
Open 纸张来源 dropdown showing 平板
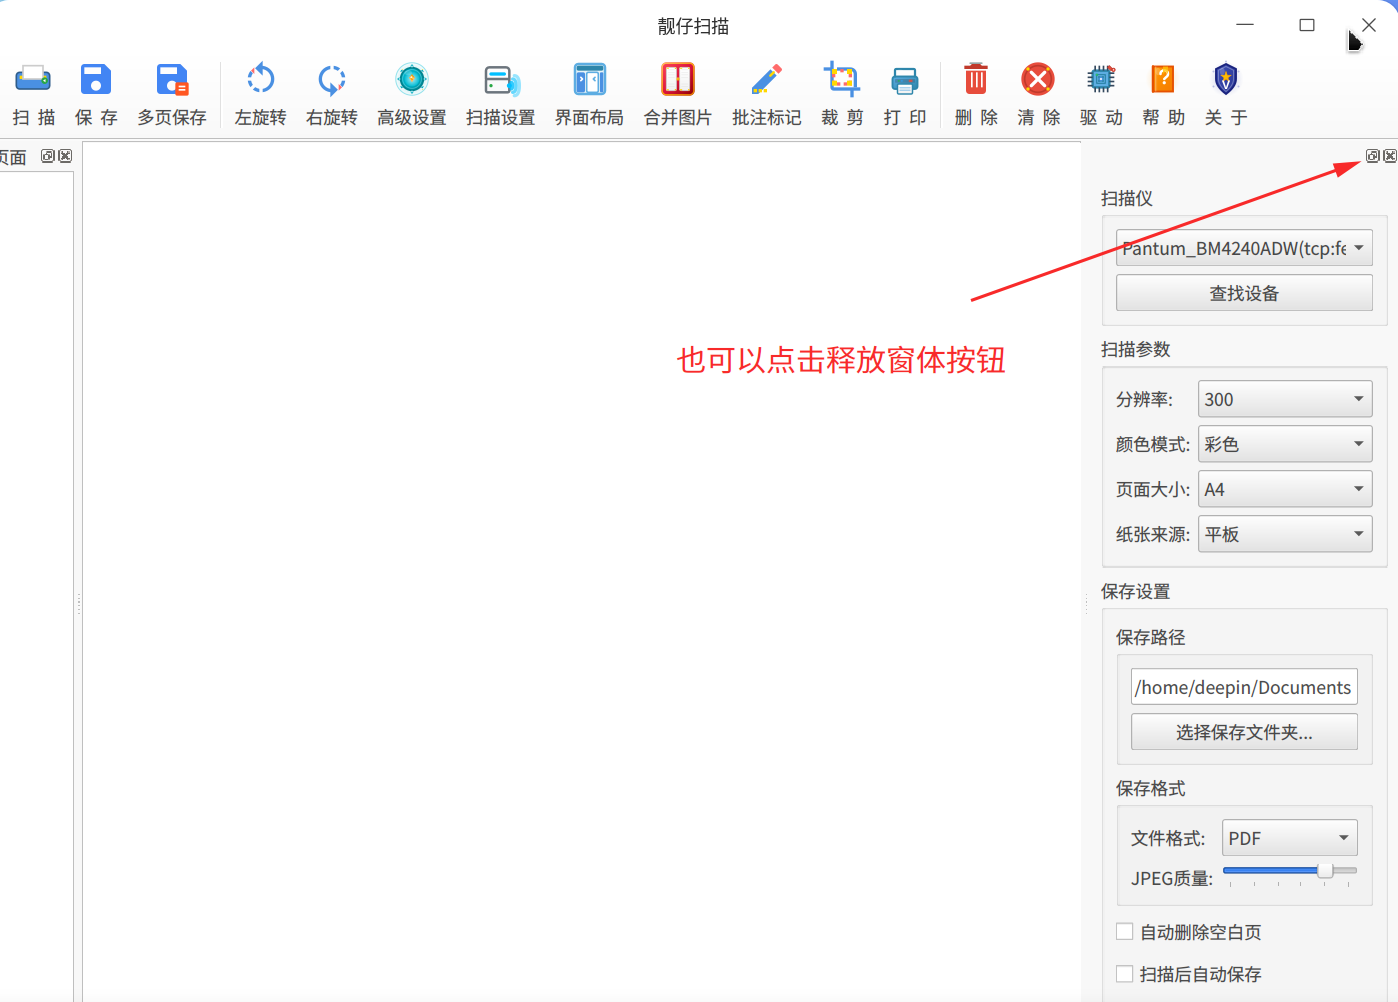(x=1285, y=534)
